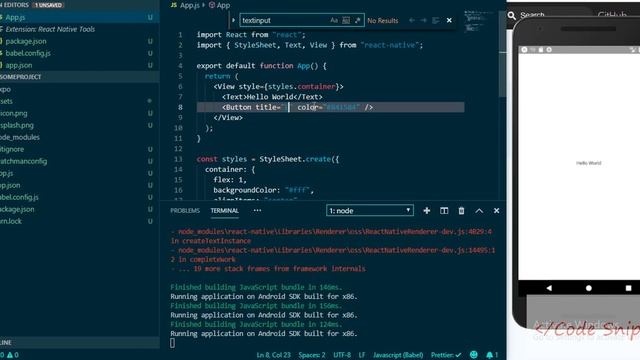Click the feedback smiley icon
This screenshot has width=640, height=360.
(473, 355)
